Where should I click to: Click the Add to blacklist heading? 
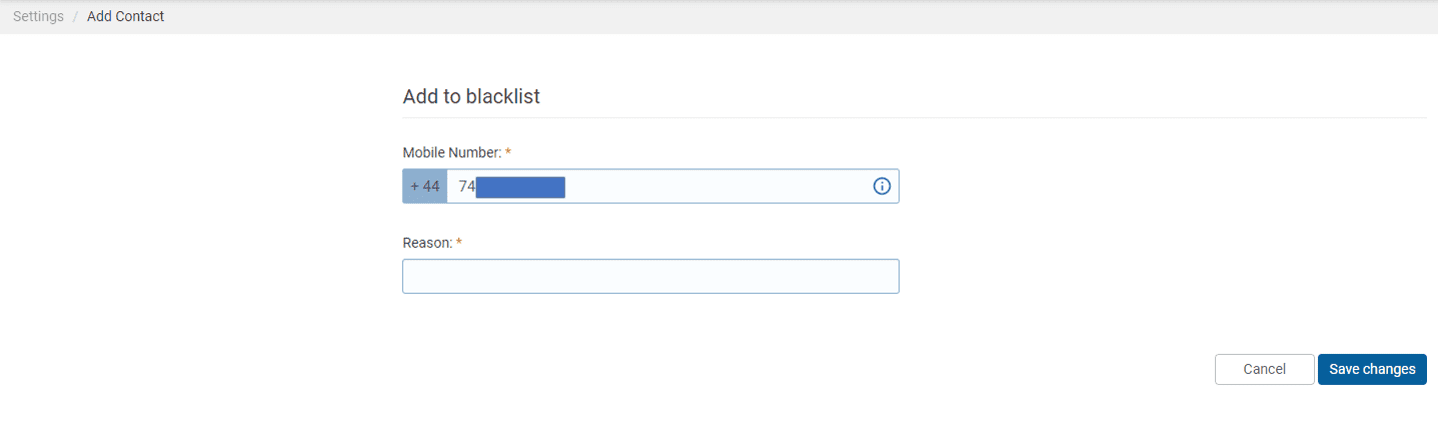[471, 96]
